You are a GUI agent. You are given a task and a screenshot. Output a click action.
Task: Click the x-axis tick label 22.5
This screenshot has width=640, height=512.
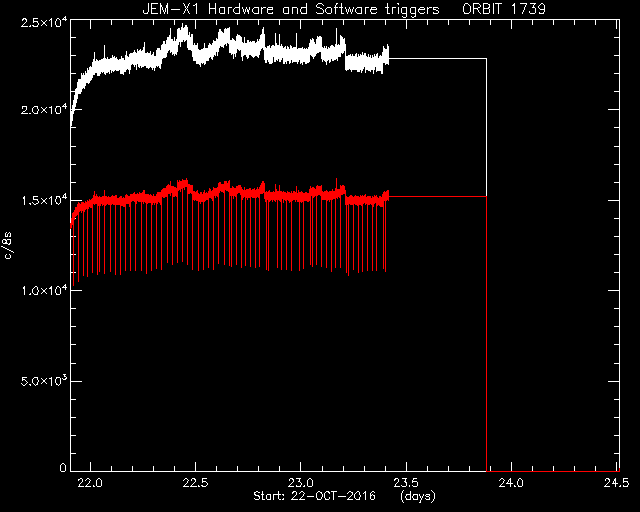[x=195, y=483]
